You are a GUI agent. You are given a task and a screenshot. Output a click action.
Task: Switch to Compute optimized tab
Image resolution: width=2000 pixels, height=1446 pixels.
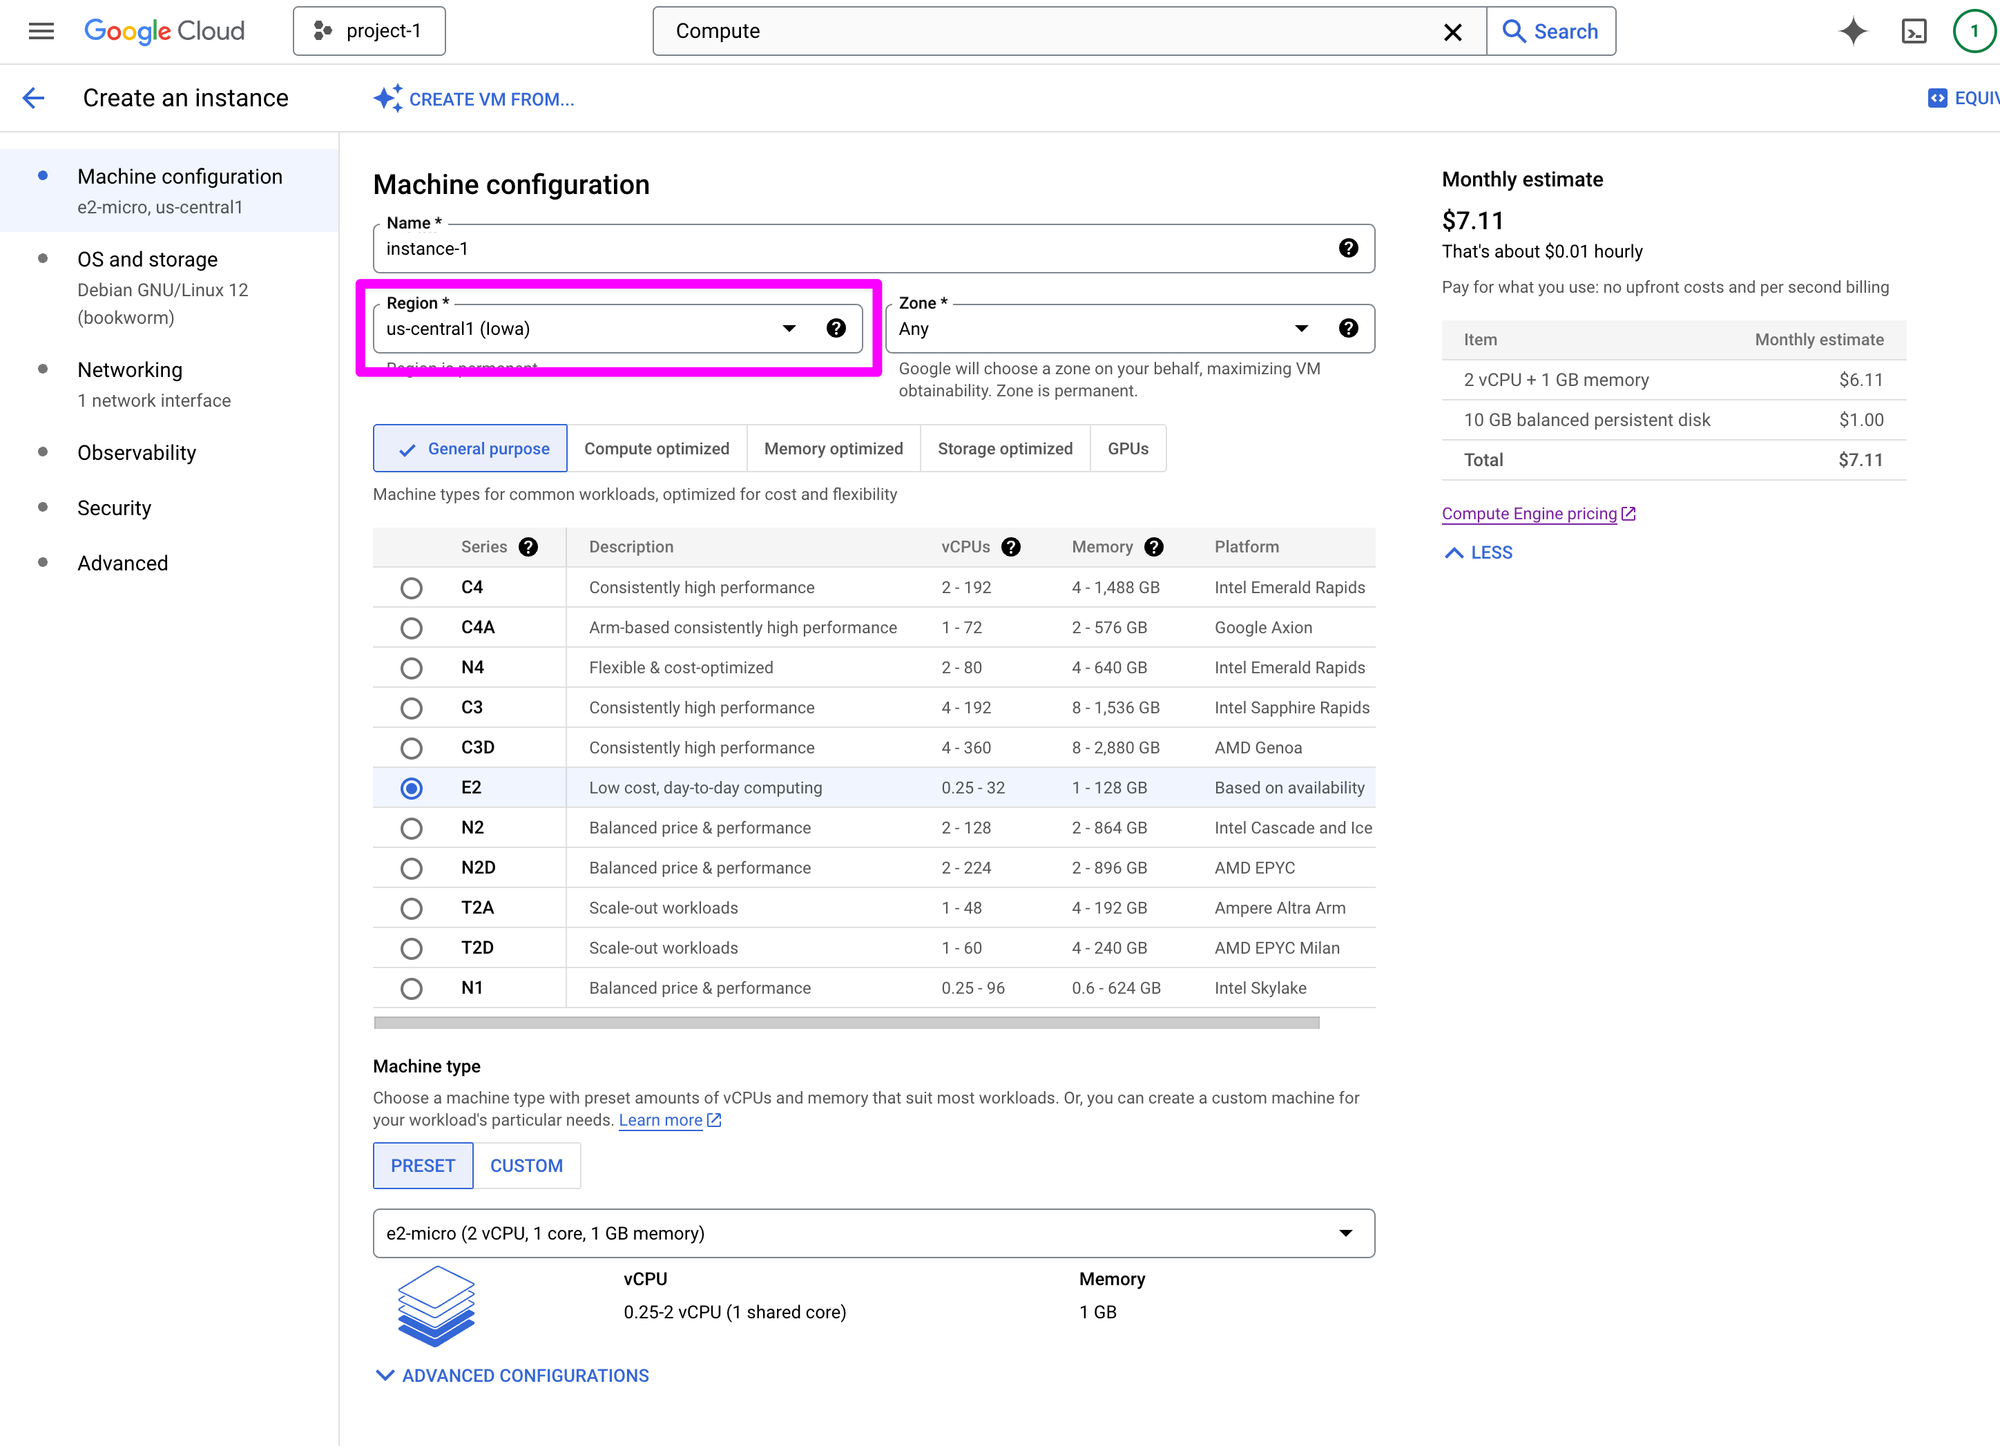point(656,449)
